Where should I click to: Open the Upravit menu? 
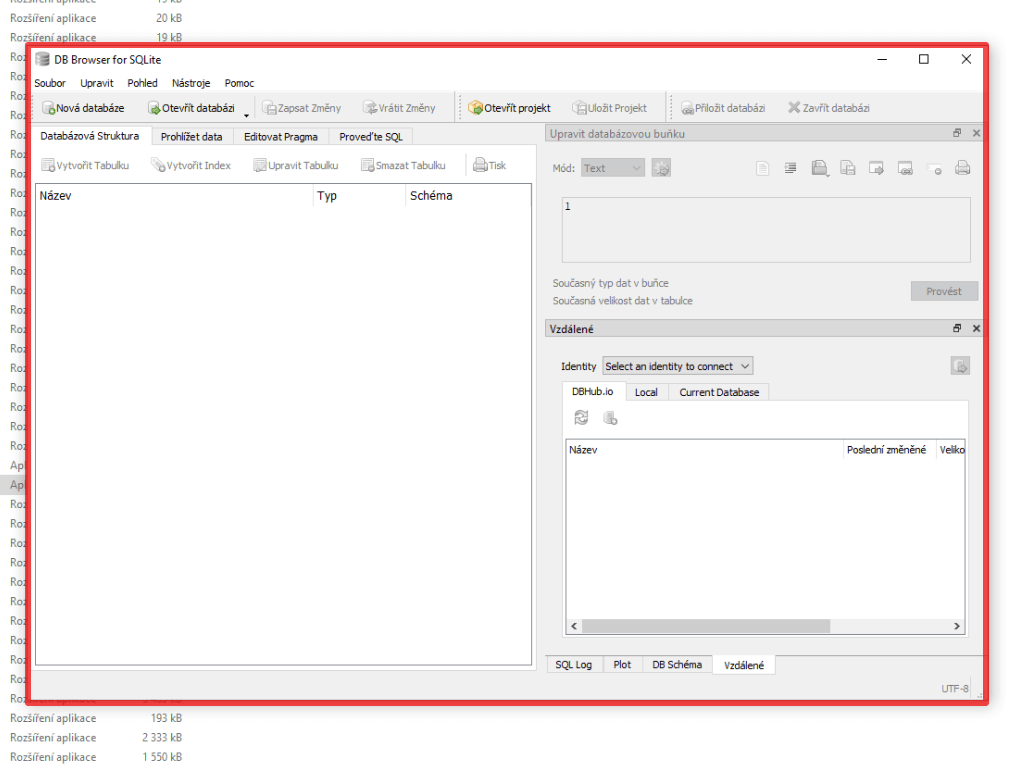[97, 84]
